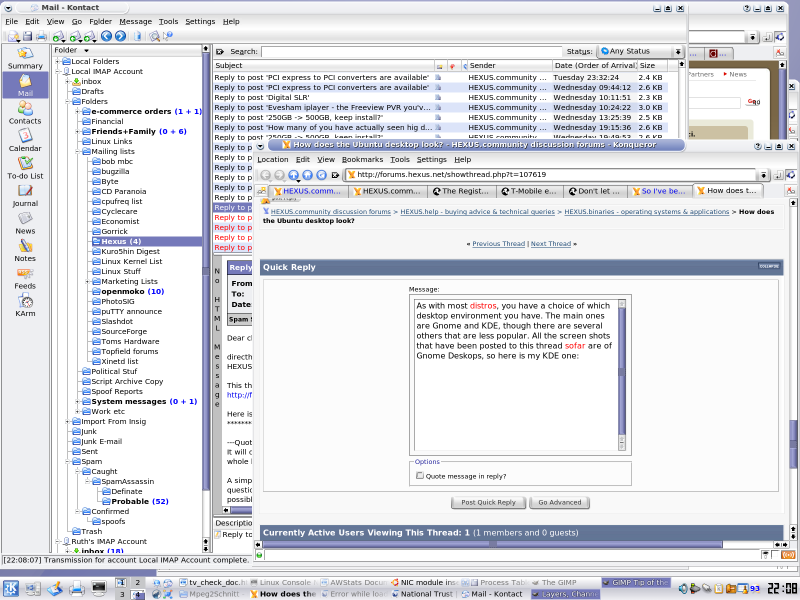
Task: Switch to Contacts in the sidebar
Action: coord(25,111)
